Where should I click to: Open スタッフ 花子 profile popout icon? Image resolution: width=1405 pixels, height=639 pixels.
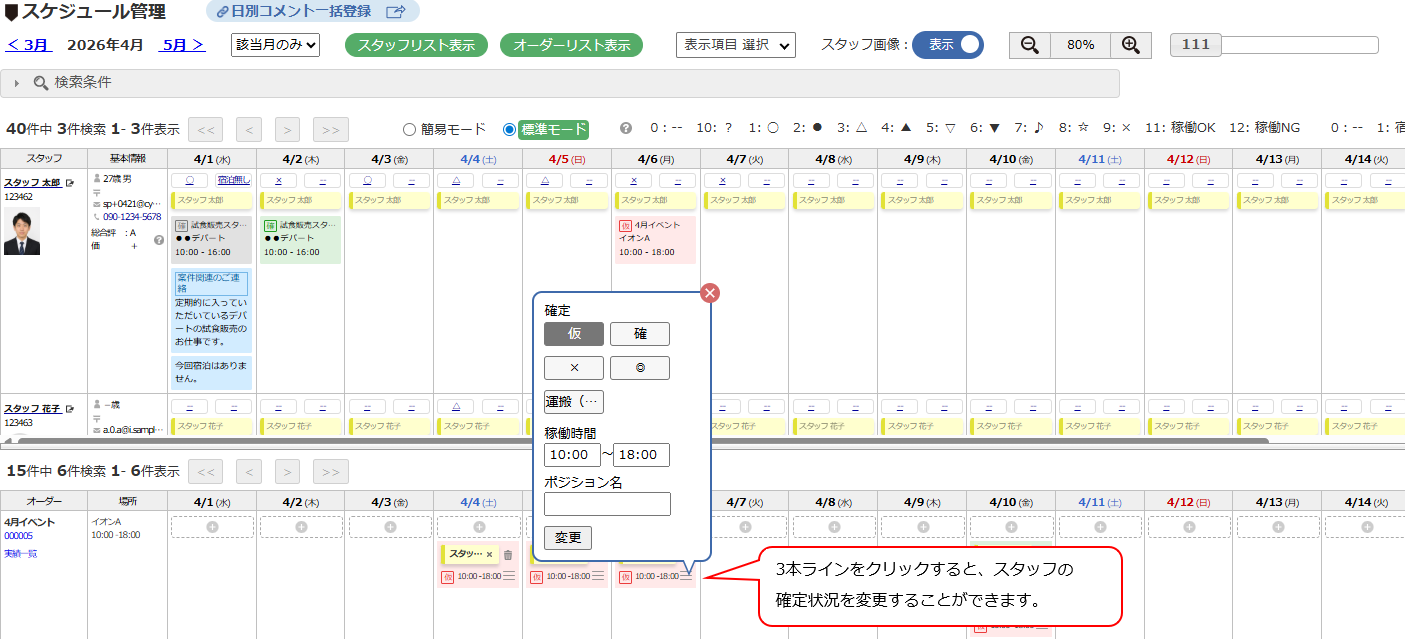70,409
